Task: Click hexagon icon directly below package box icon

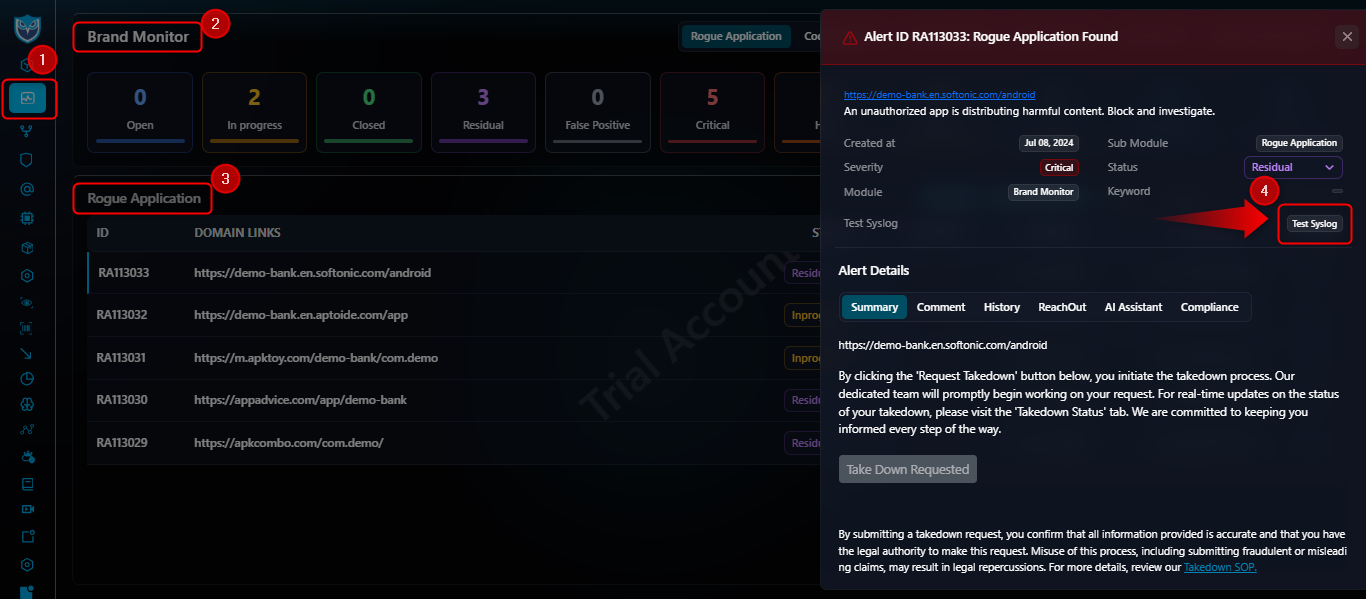Action: [x=27, y=275]
